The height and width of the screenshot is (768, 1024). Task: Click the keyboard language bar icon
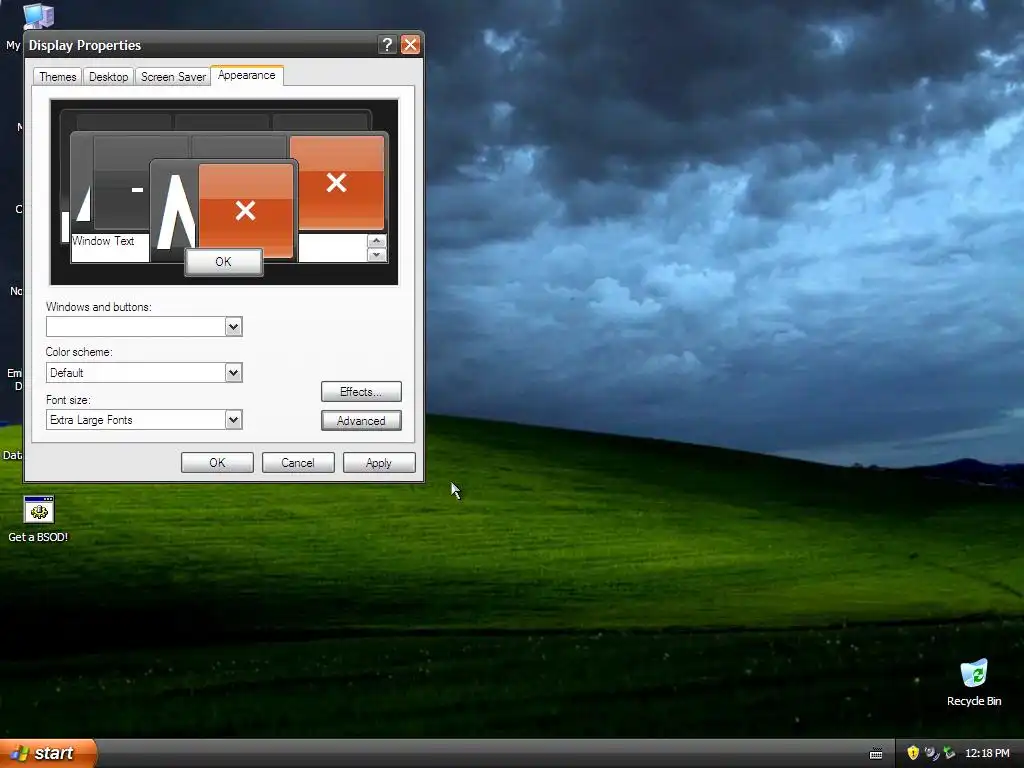(x=876, y=754)
